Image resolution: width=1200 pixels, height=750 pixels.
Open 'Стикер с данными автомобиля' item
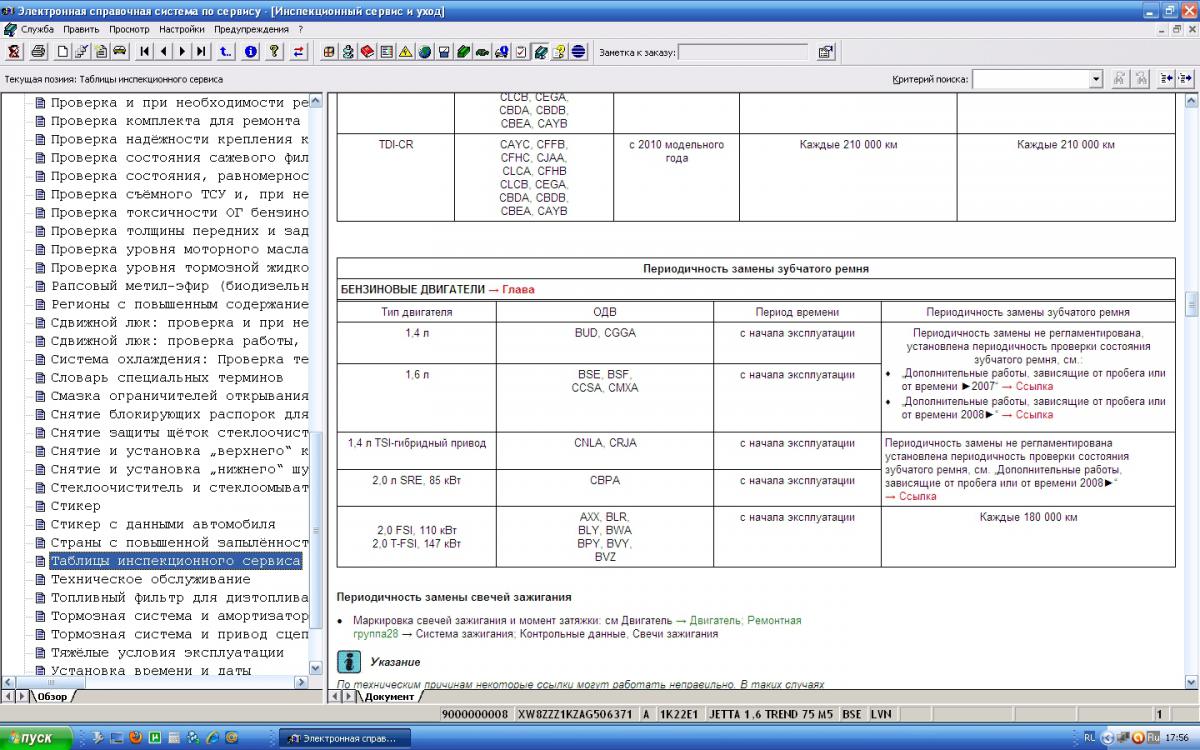pyautogui.click(x=163, y=524)
